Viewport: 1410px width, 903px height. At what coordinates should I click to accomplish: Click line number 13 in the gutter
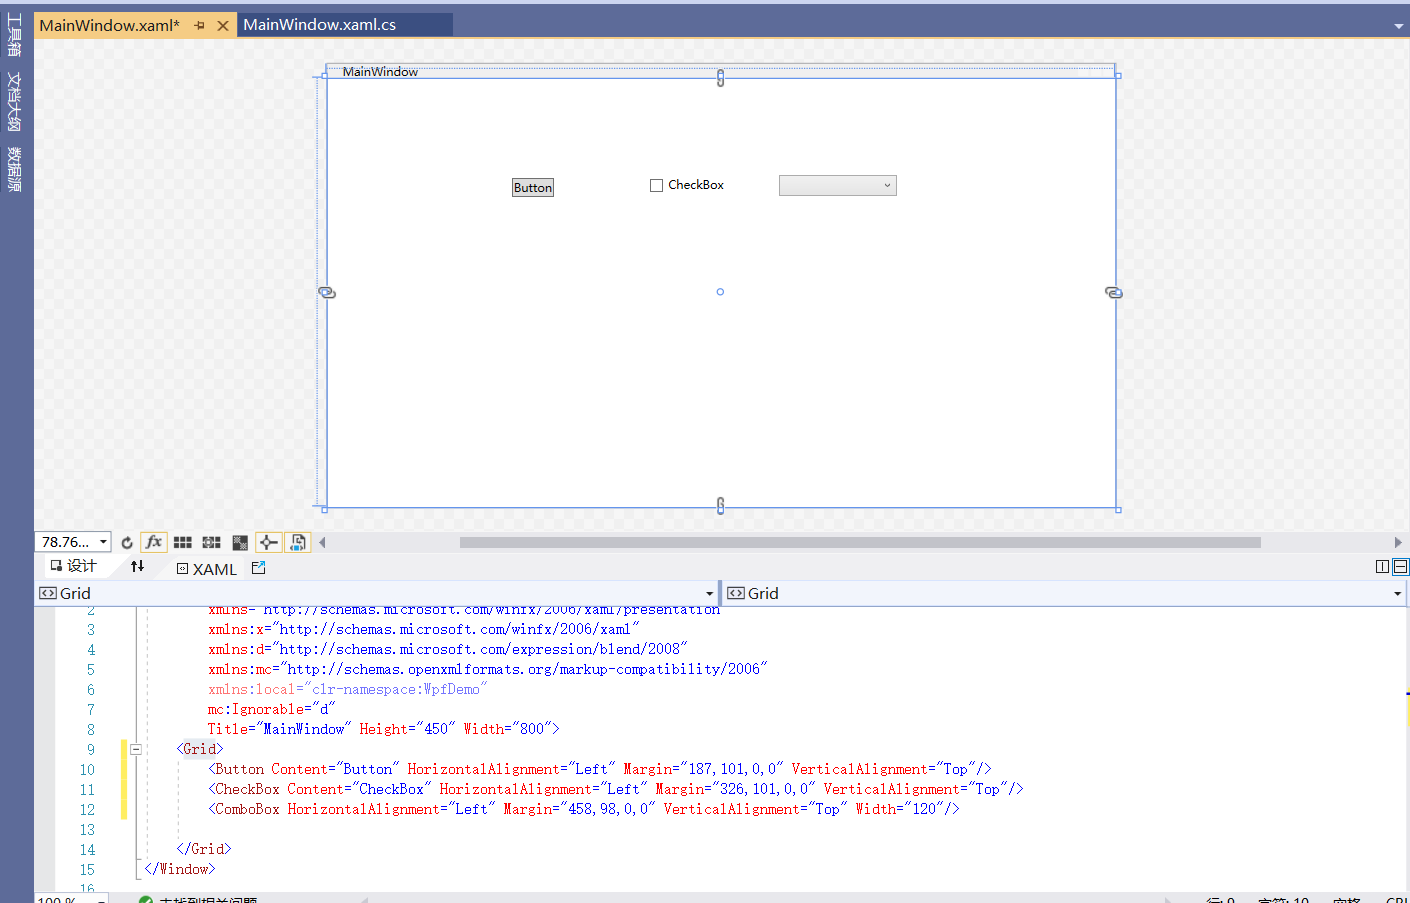[88, 830]
